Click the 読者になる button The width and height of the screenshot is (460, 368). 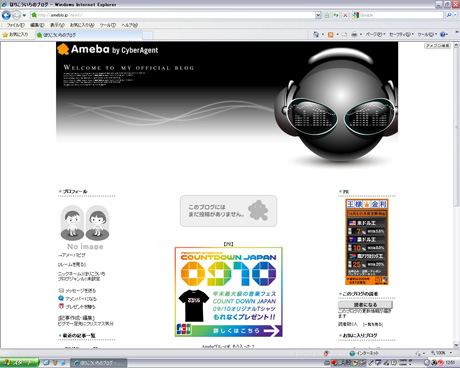pyautogui.click(x=365, y=305)
